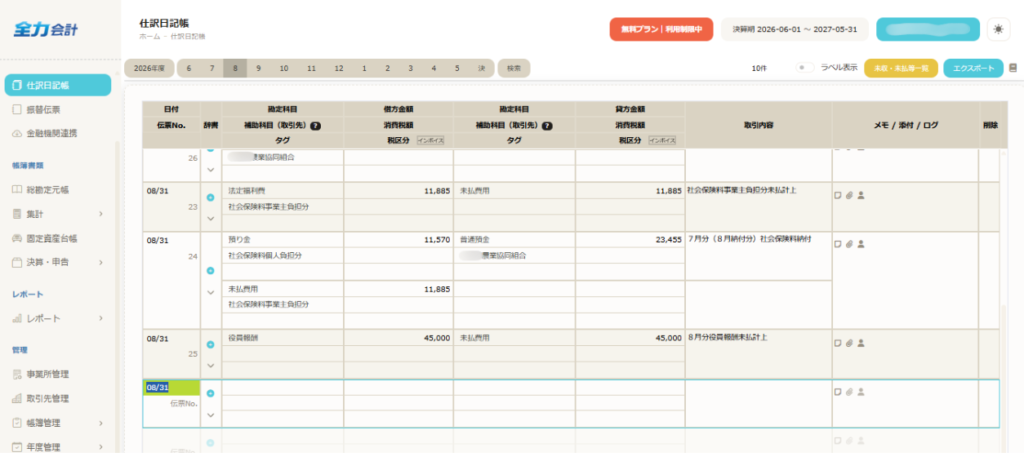Screen dimensions: 1024x457
Task: Click the 法定福利費 account cell
Action: (283, 191)
